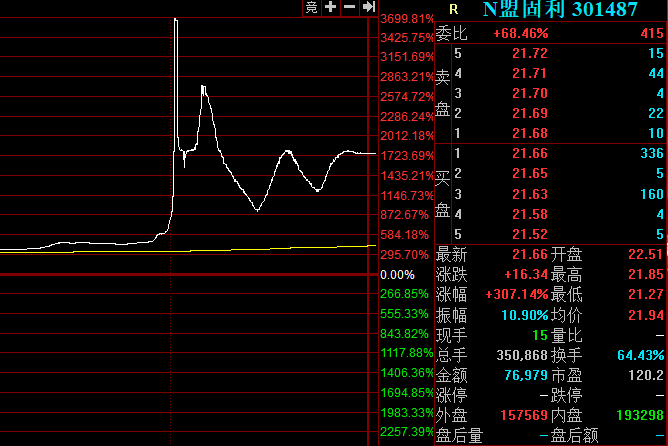Zoom out with the minus icon
This screenshot has height=446, width=668.
349,8
